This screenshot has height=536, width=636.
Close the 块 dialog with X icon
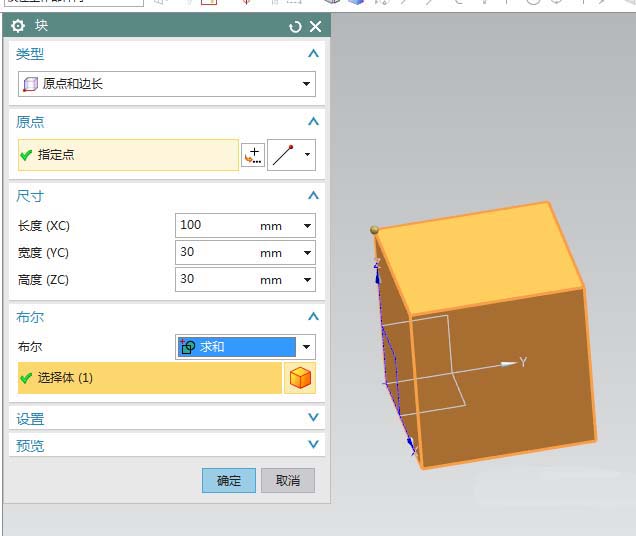(x=315, y=26)
